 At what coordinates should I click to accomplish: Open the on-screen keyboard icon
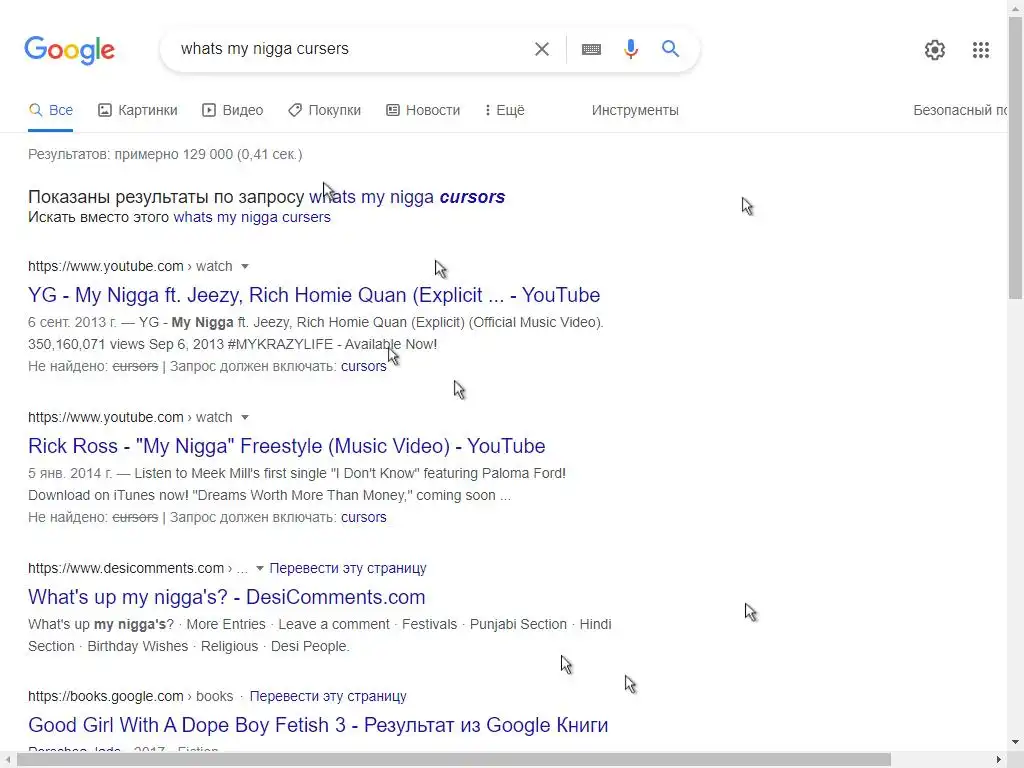tap(591, 49)
